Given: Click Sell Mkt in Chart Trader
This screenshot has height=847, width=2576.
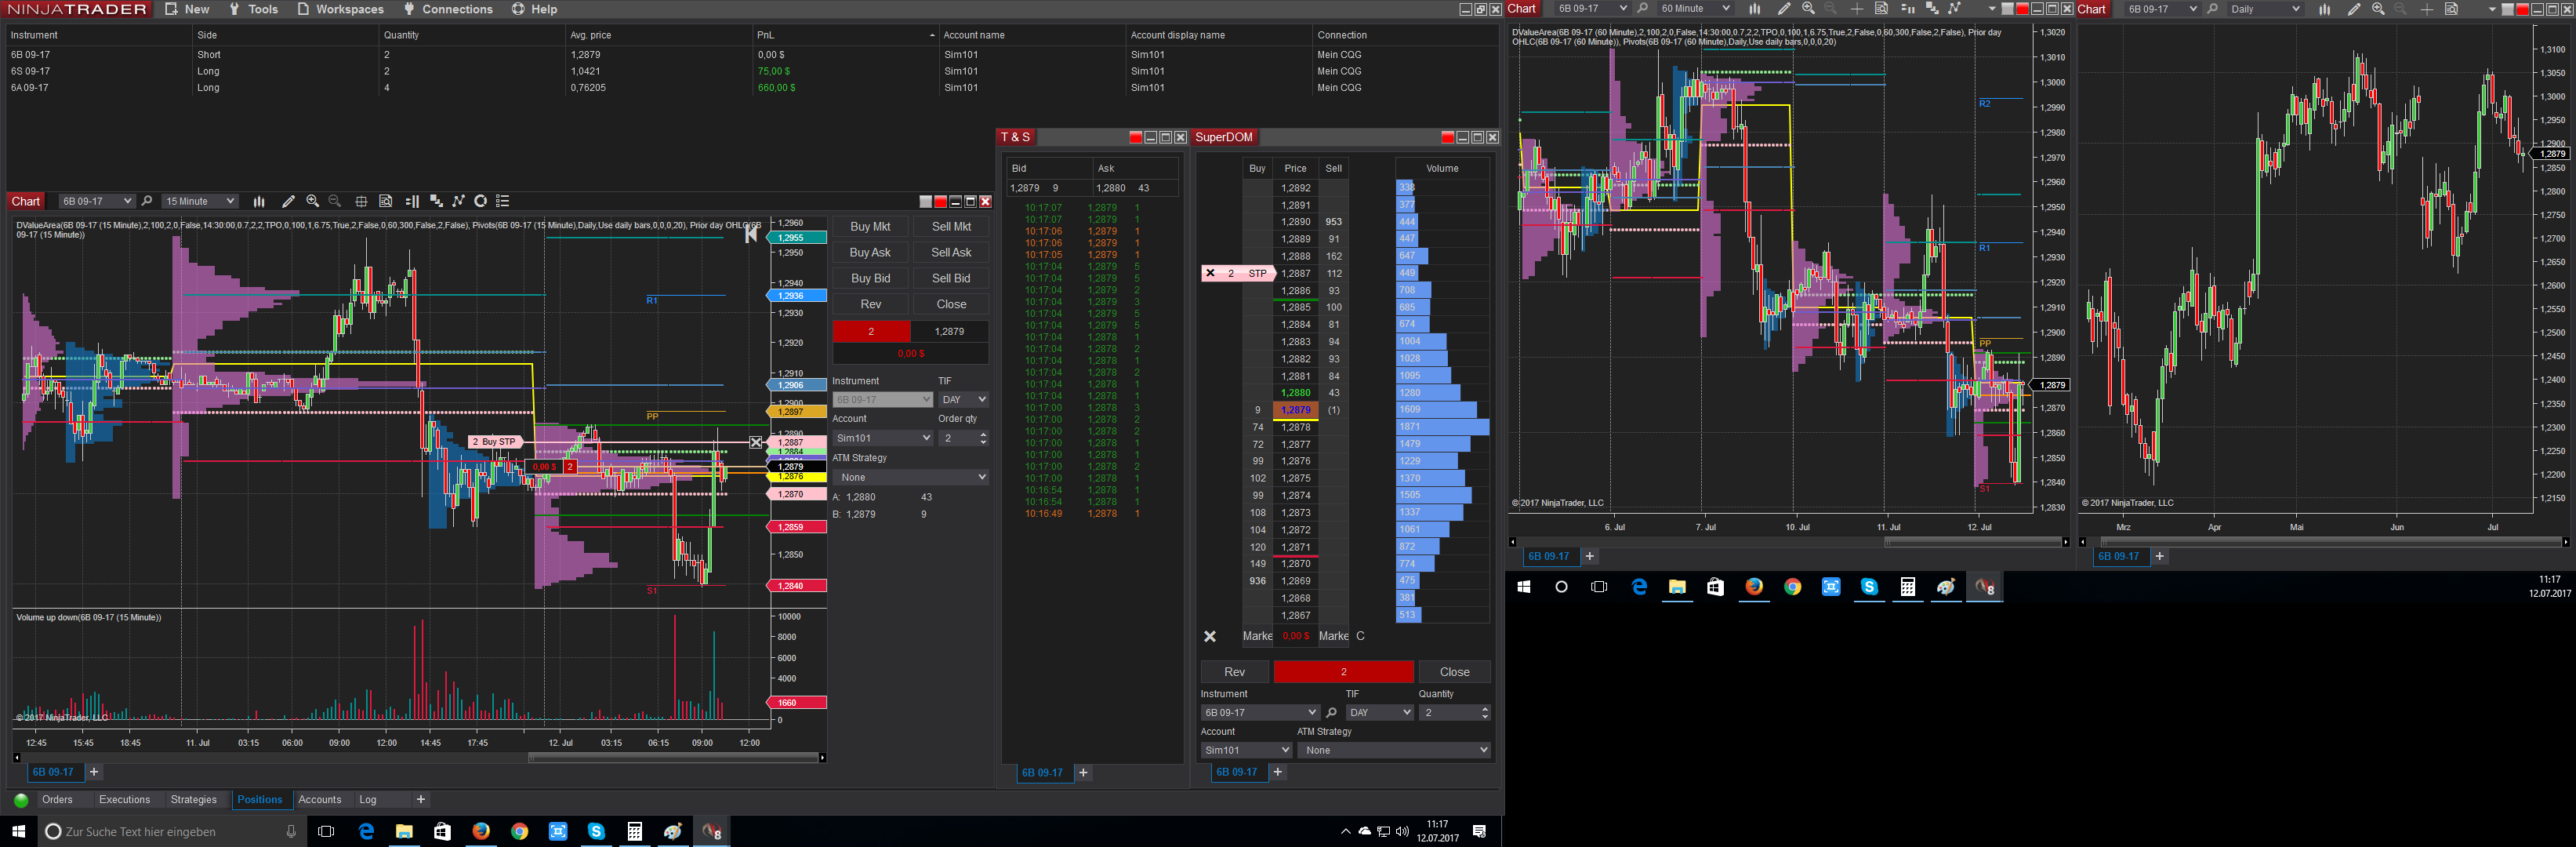Looking at the screenshot, I should pos(951,227).
